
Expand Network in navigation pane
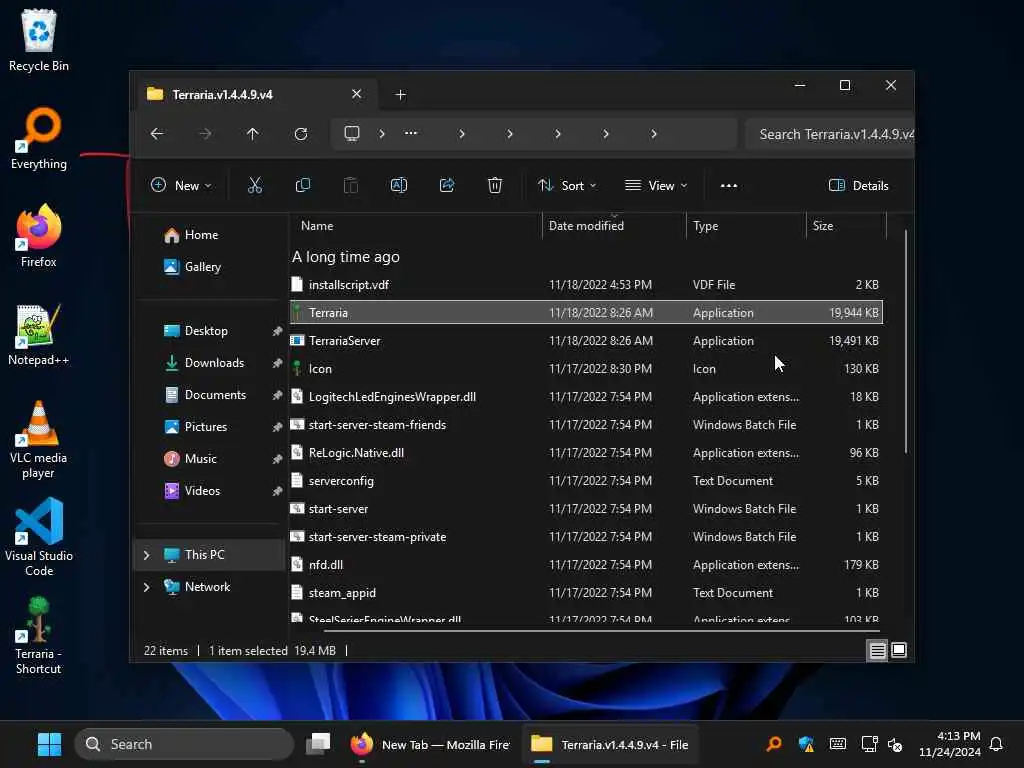tap(146, 587)
